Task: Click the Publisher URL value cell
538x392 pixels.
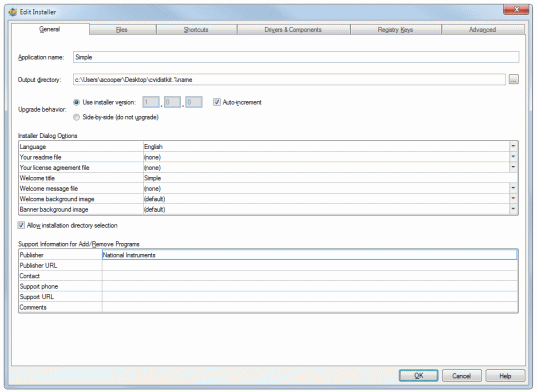Action: tap(309, 265)
